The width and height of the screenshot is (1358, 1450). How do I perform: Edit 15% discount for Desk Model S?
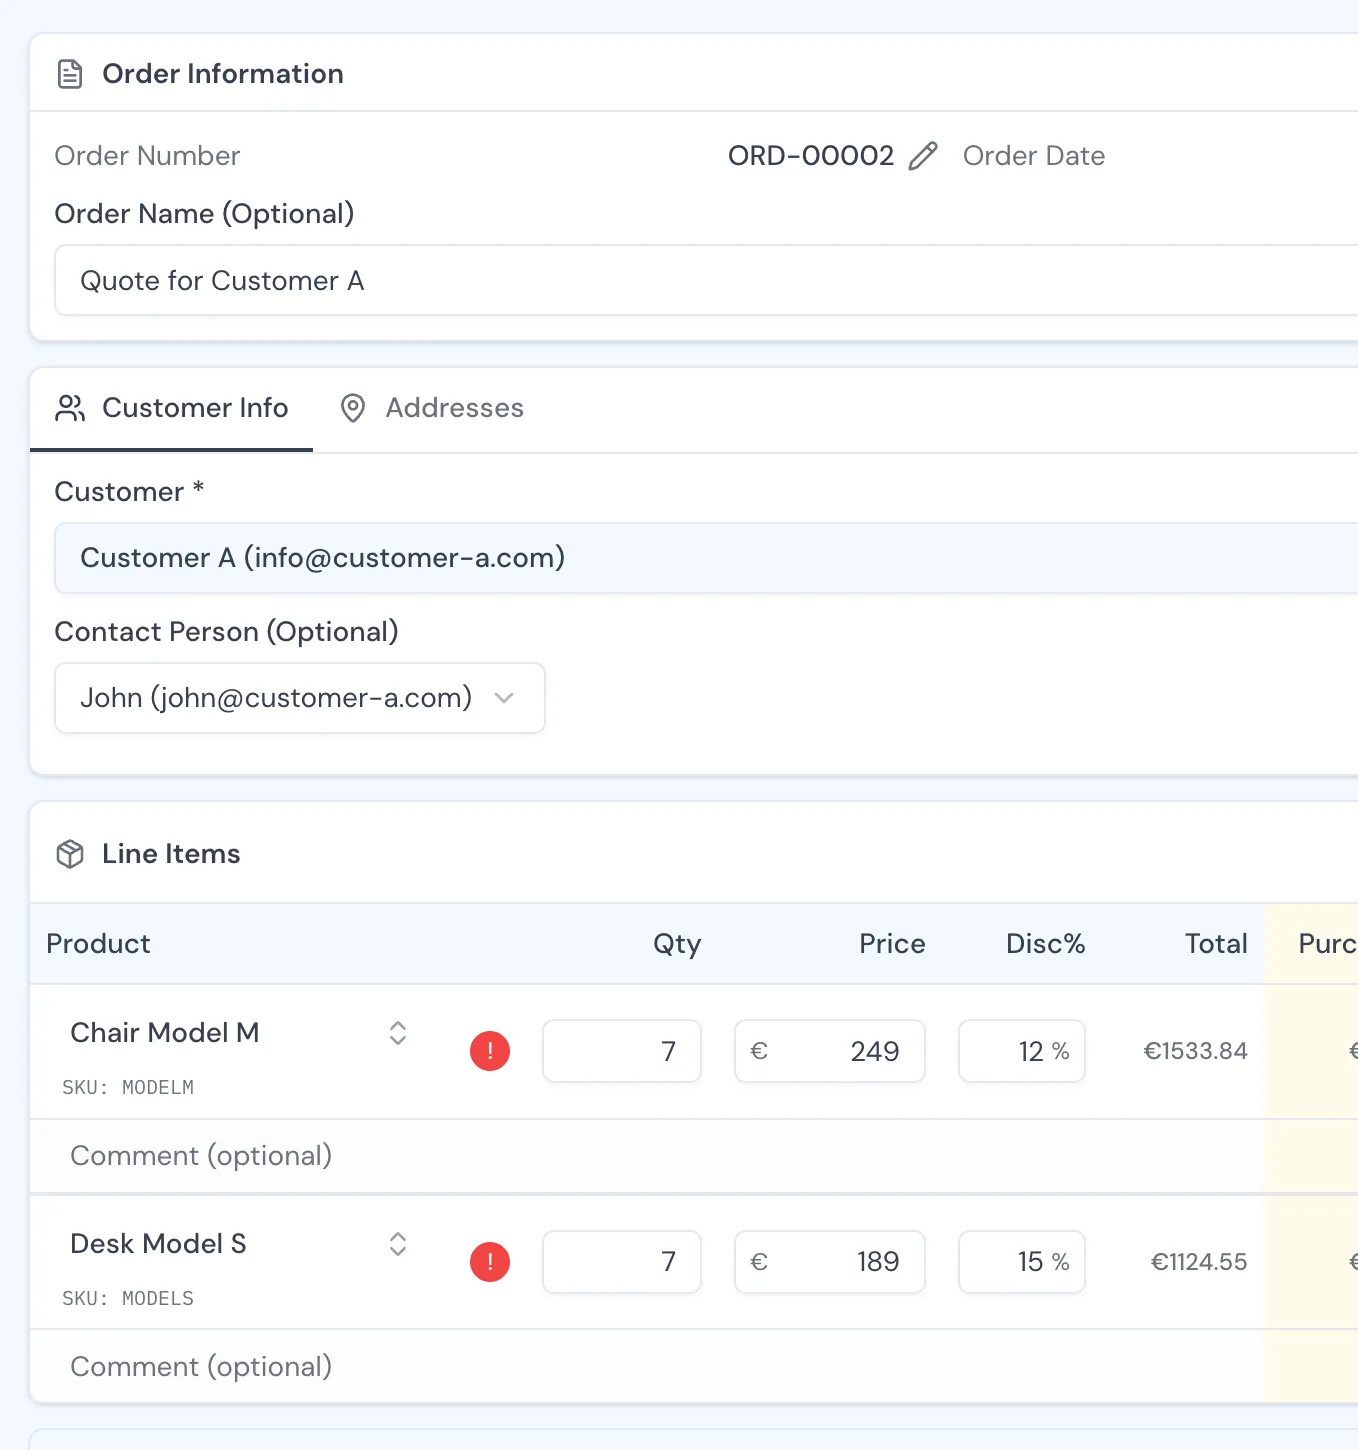click(1022, 1262)
